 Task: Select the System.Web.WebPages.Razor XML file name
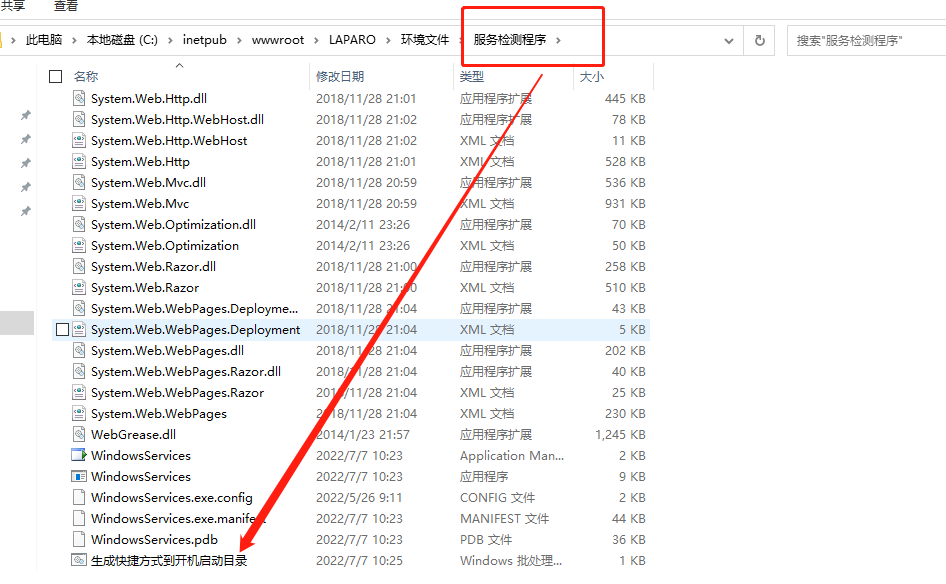(177, 393)
